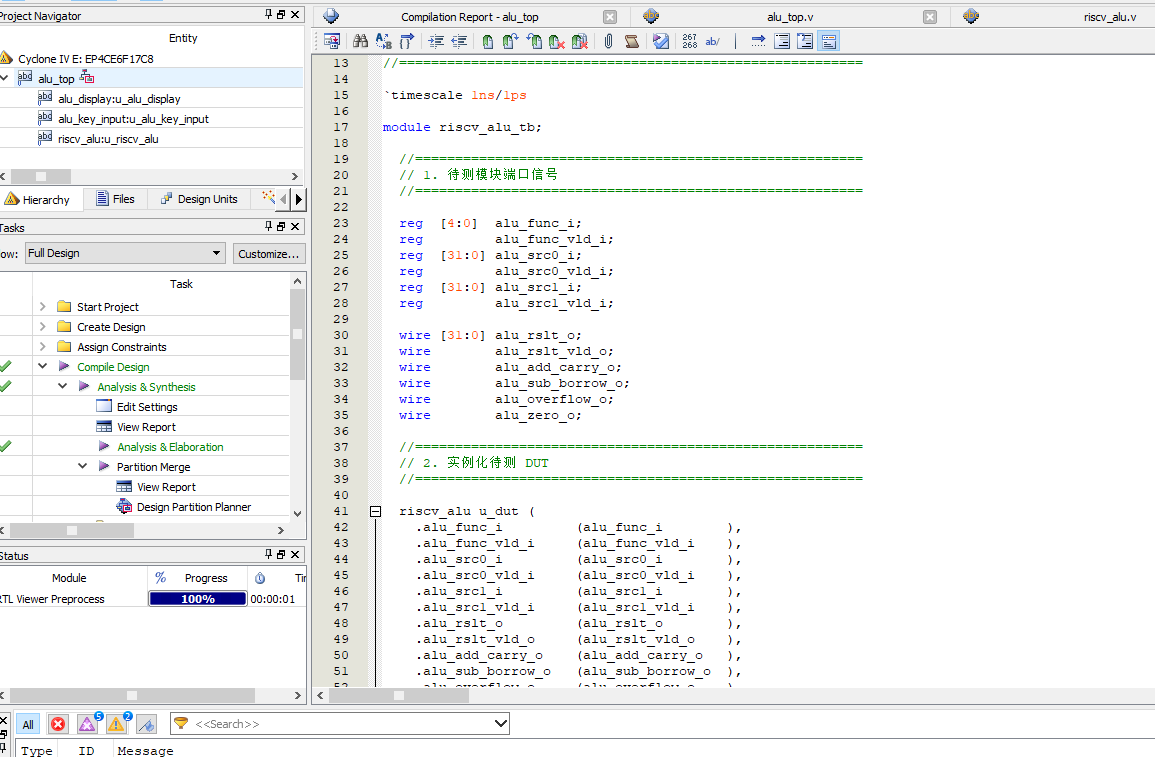Click the 100% progress bar in Status

pyautogui.click(x=197, y=599)
